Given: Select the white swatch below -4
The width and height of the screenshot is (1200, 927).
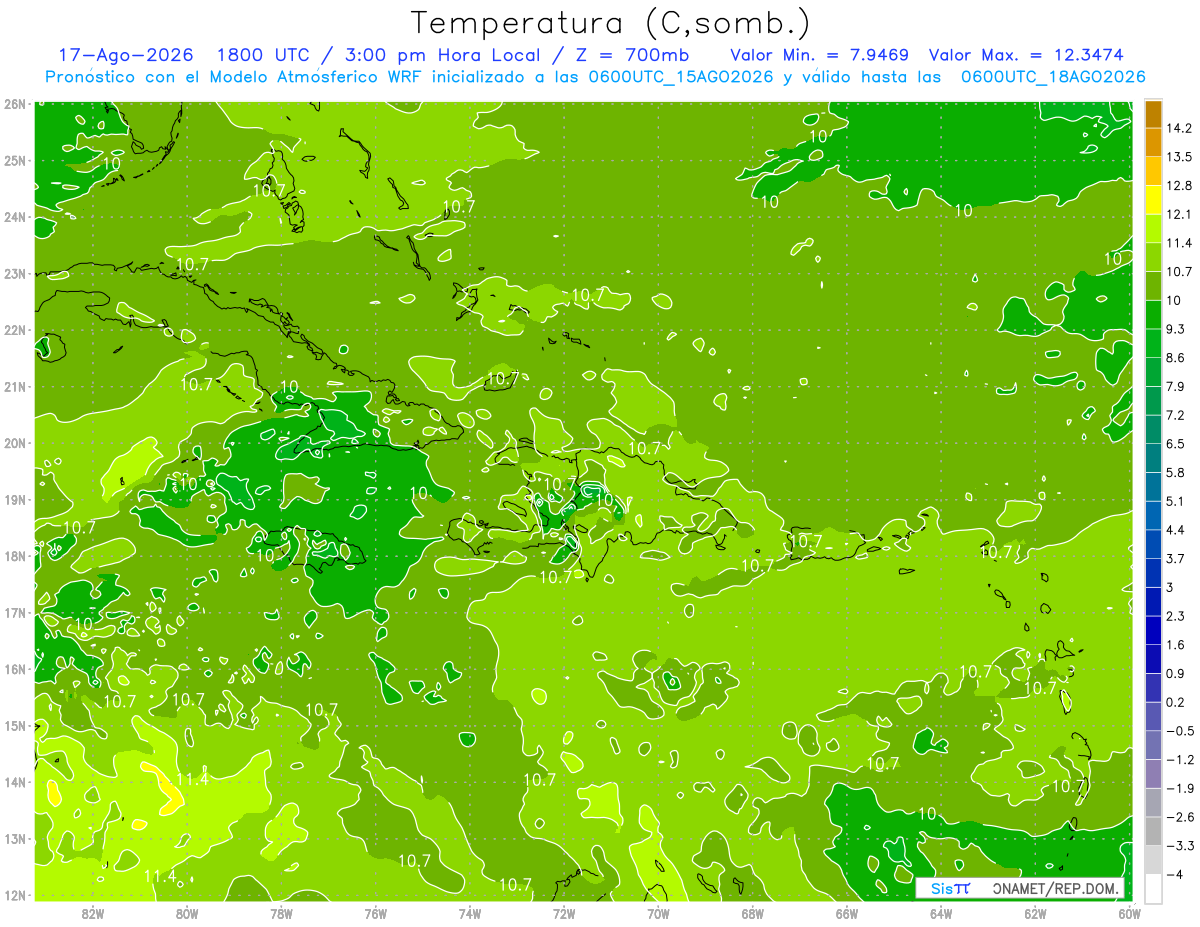Looking at the screenshot, I should pos(1154,888).
